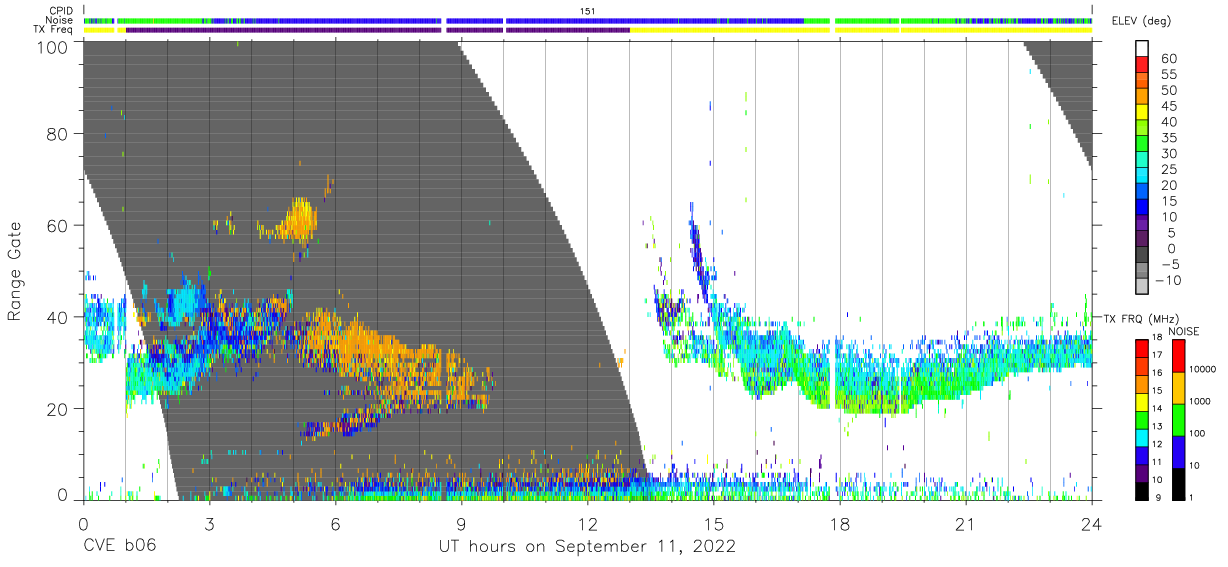Viewport: 1228px width, 567px height.
Task: Click the '100' tick label on Range Gate axis
Action: [x=53, y=46]
